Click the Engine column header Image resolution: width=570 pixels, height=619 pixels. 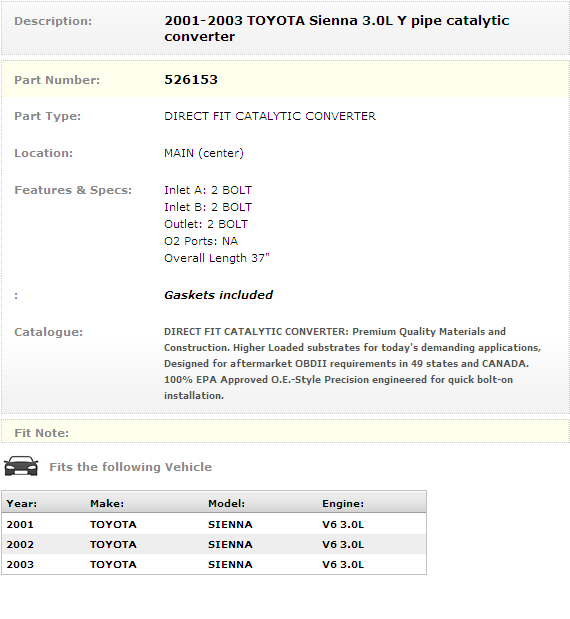(343, 503)
